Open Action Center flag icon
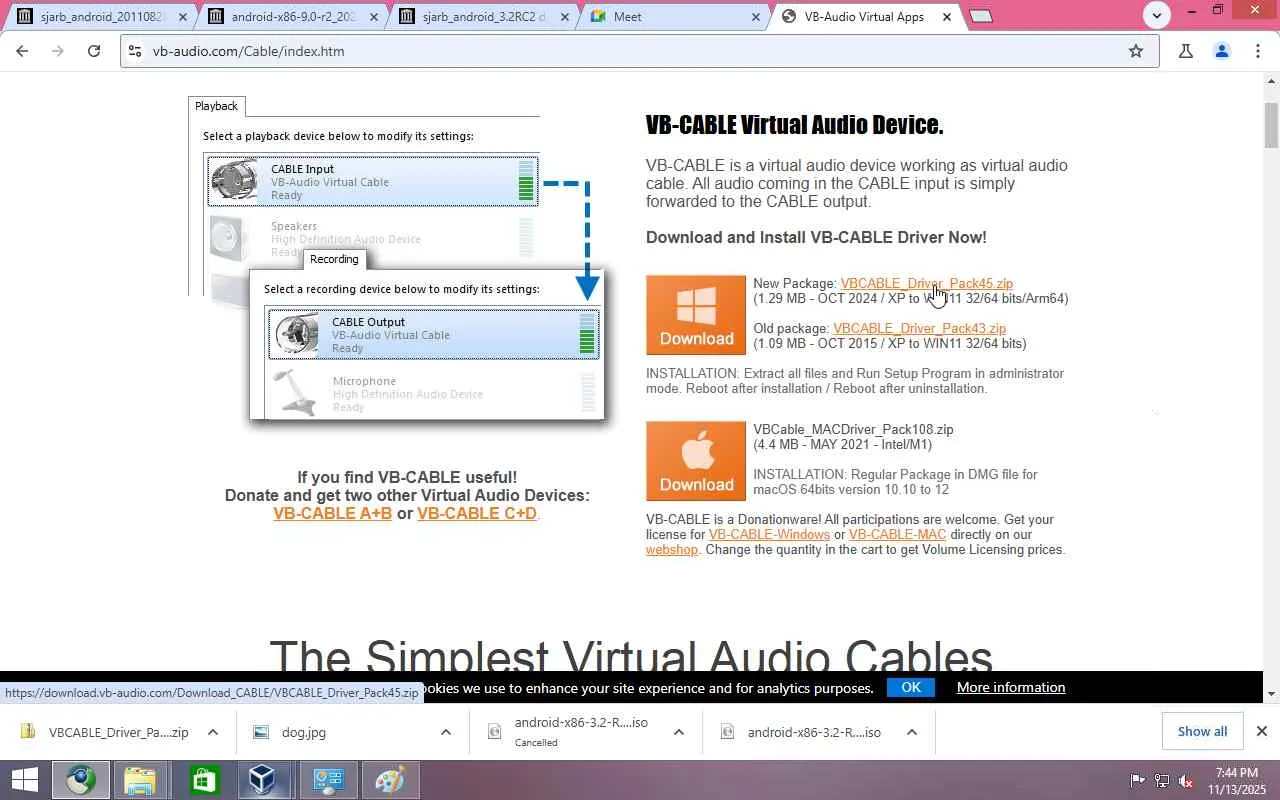This screenshot has height=800, width=1280. click(1138, 780)
